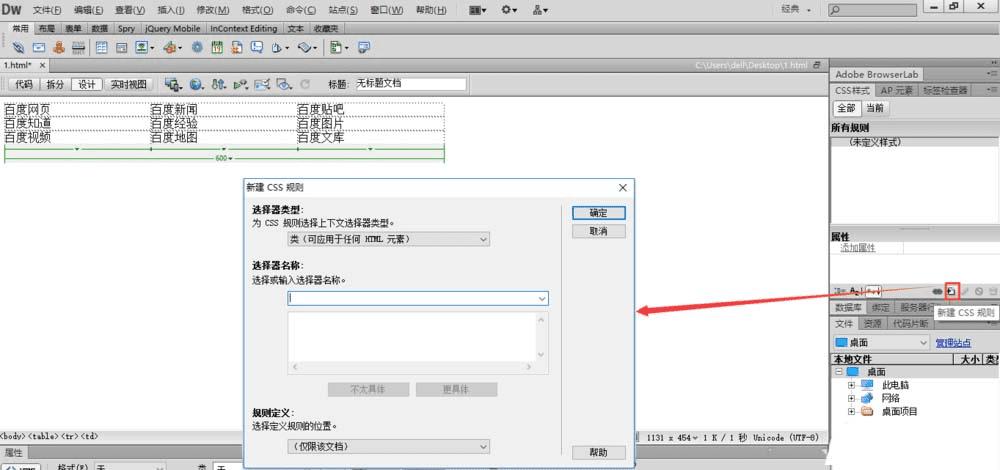
Task: Click the Email Link envelope icon
Action: pyautogui.click(x=39, y=47)
